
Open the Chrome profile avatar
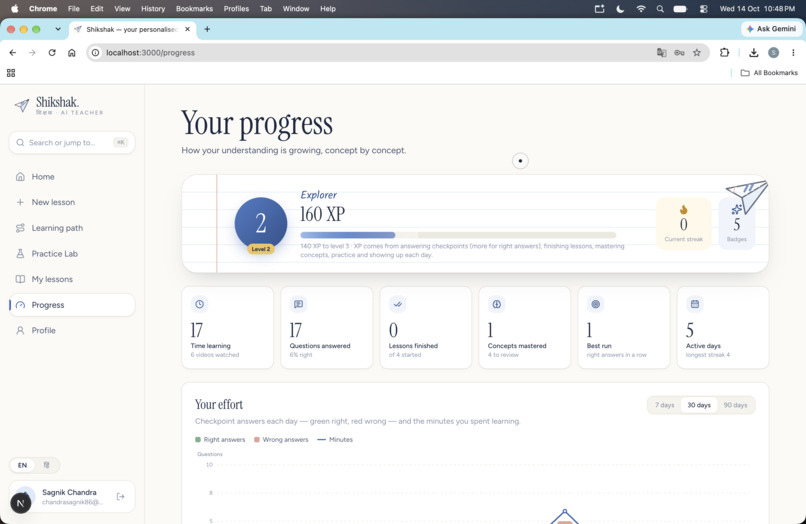click(774, 52)
